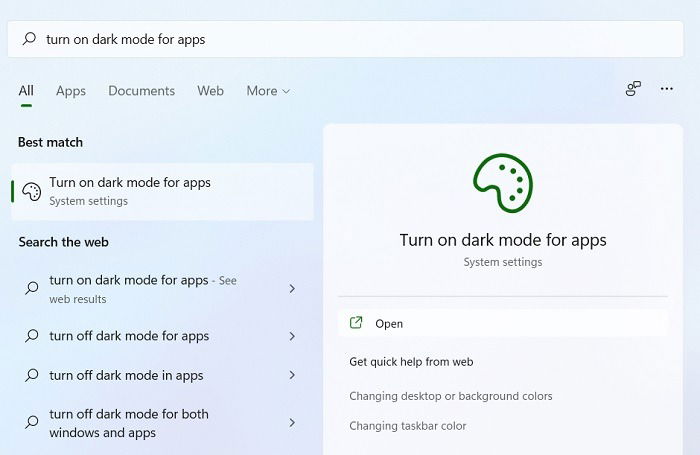This screenshot has width=700, height=455.
Task: Expand arrow for 'turn on dark mode for apps' web result
Action: (x=292, y=288)
